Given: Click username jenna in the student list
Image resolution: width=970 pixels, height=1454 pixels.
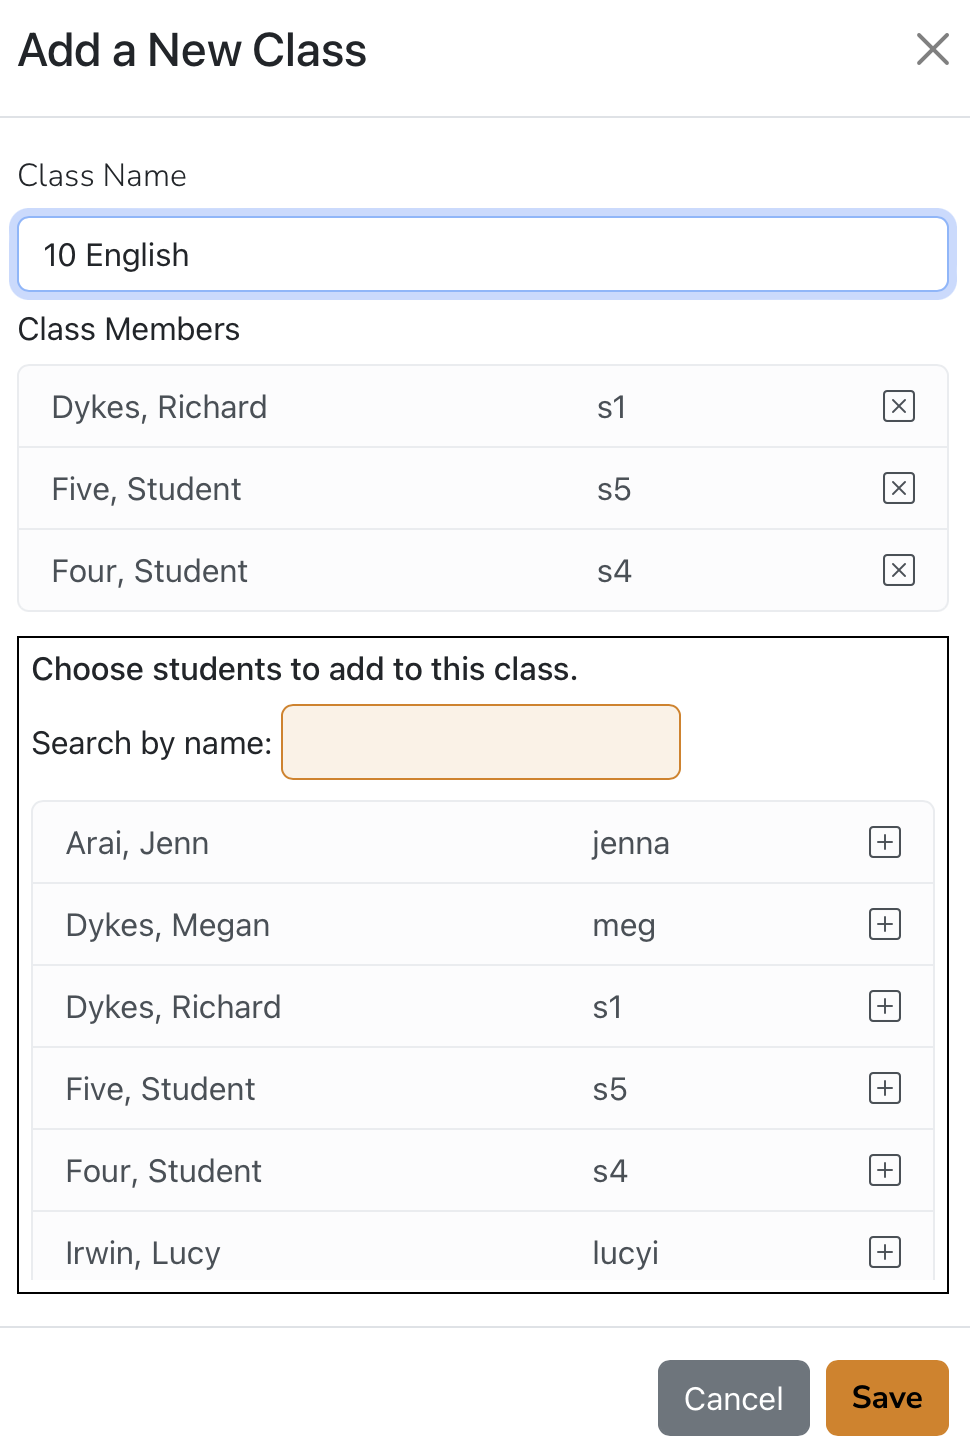Looking at the screenshot, I should point(631,843).
